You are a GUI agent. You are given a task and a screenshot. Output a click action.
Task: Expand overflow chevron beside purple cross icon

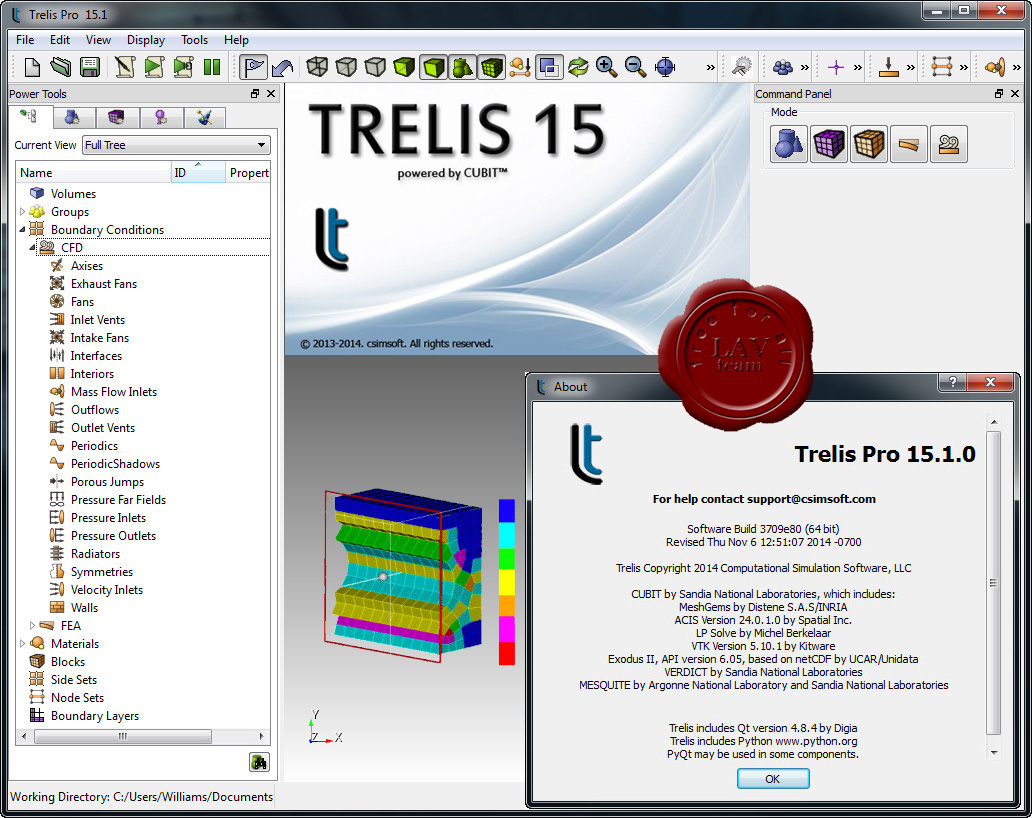coord(858,67)
